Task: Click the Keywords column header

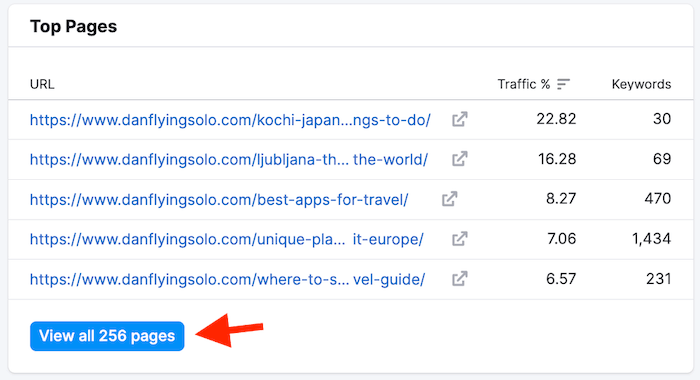Action: [641, 84]
